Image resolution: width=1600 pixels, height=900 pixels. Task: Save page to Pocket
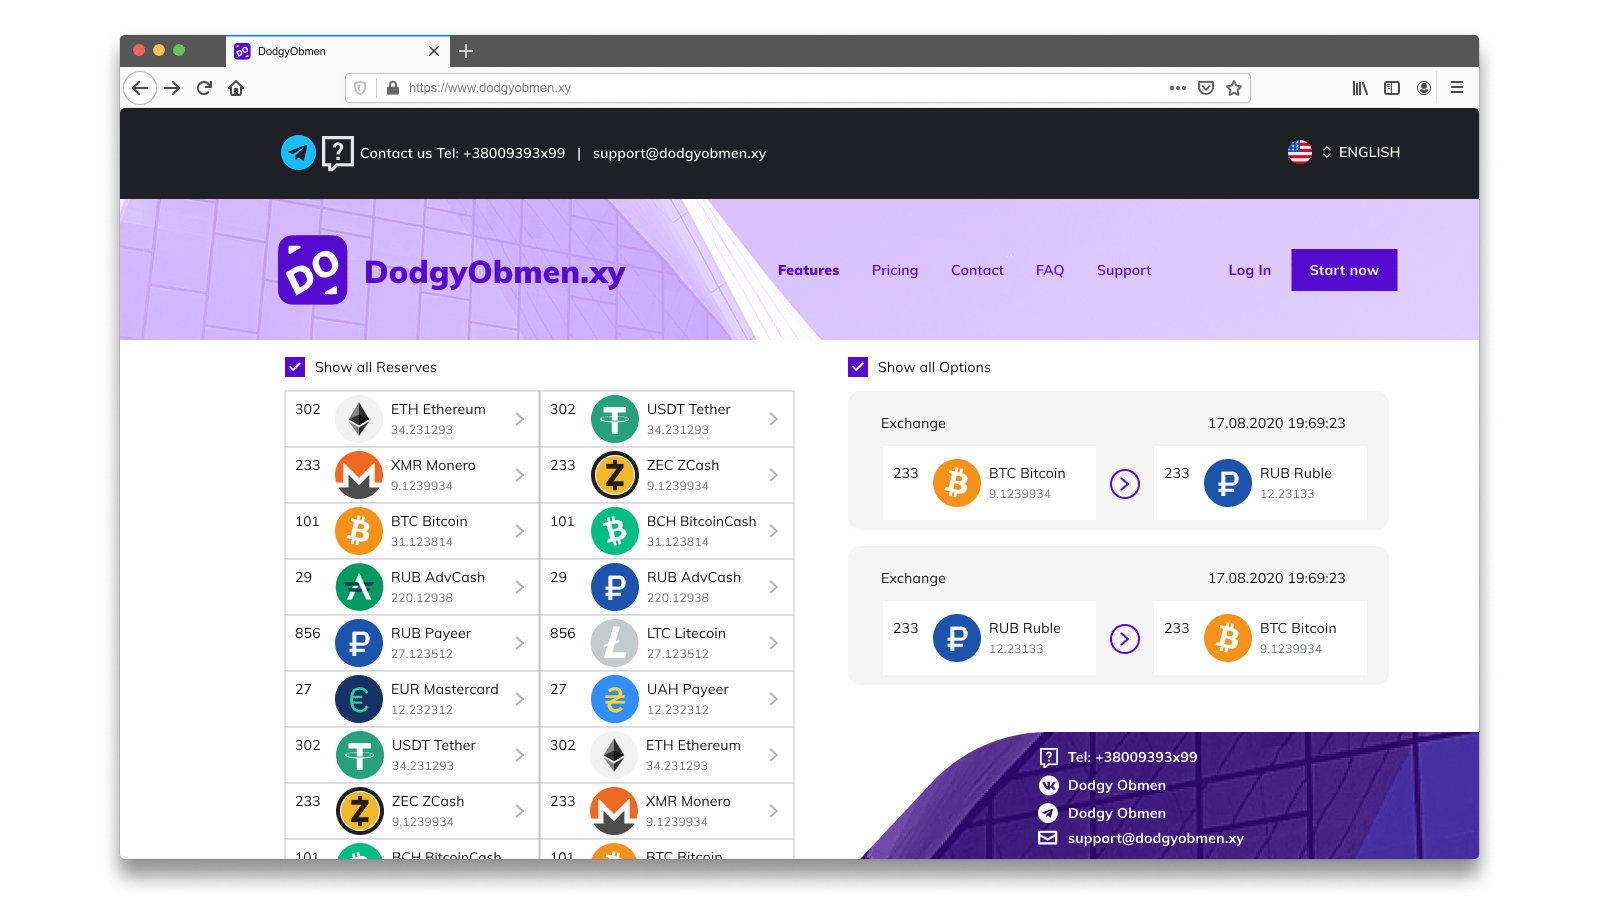click(x=1206, y=88)
